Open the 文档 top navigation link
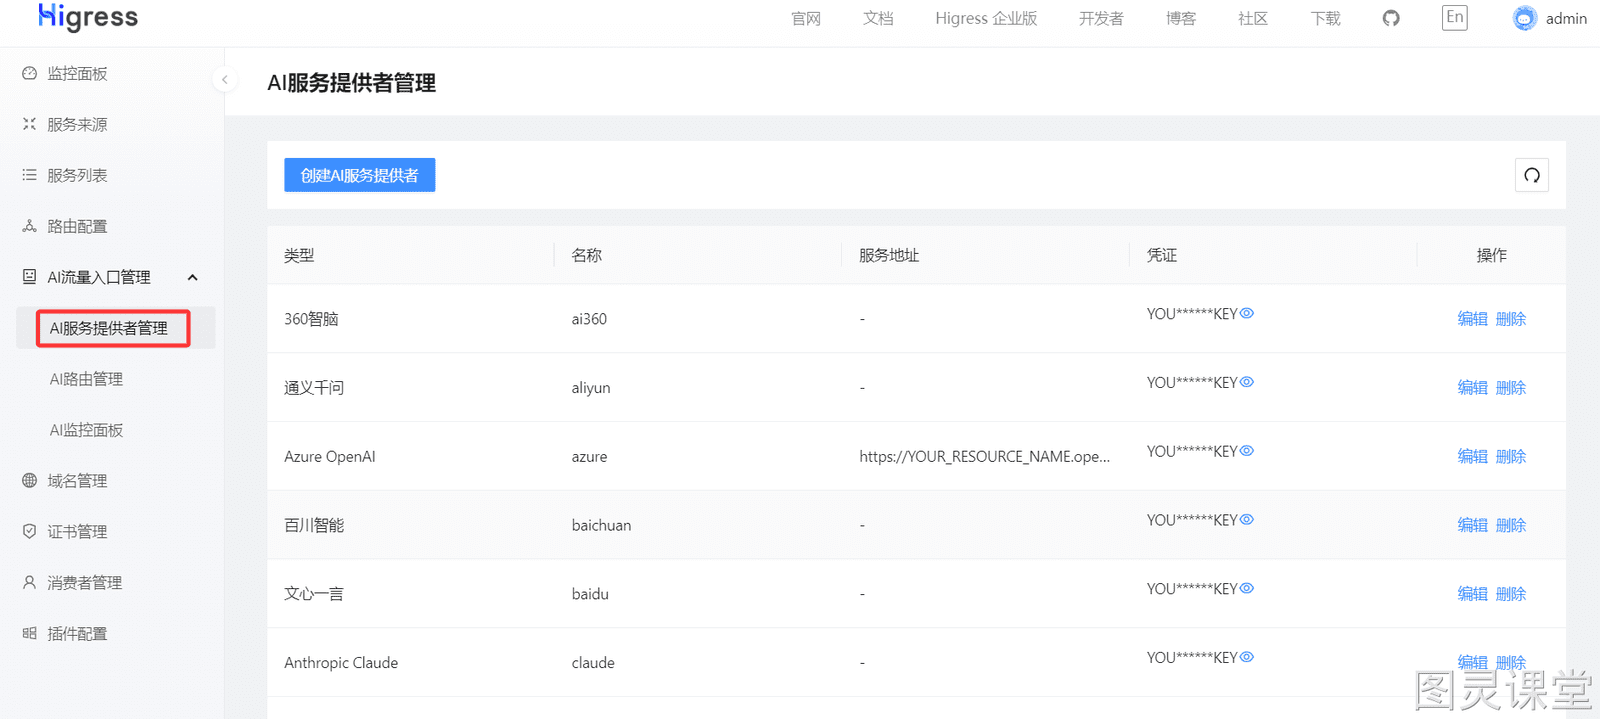Image resolution: width=1600 pixels, height=719 pixels. point(878,19)
